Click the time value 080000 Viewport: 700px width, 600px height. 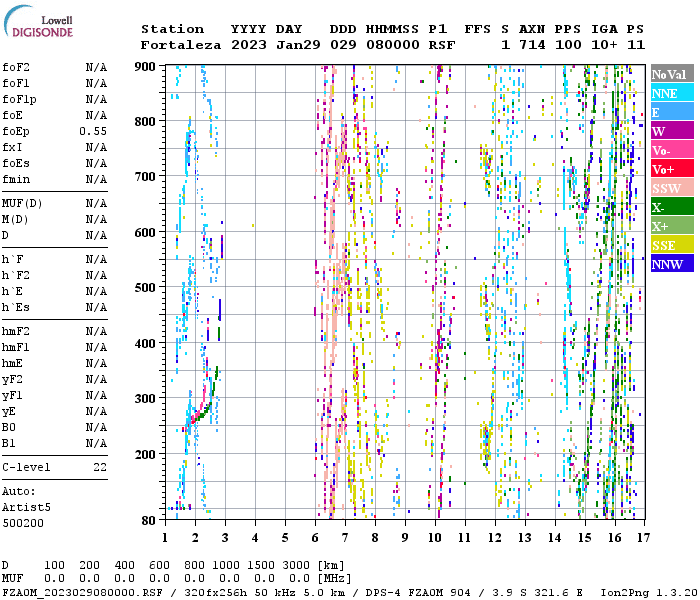393,45
